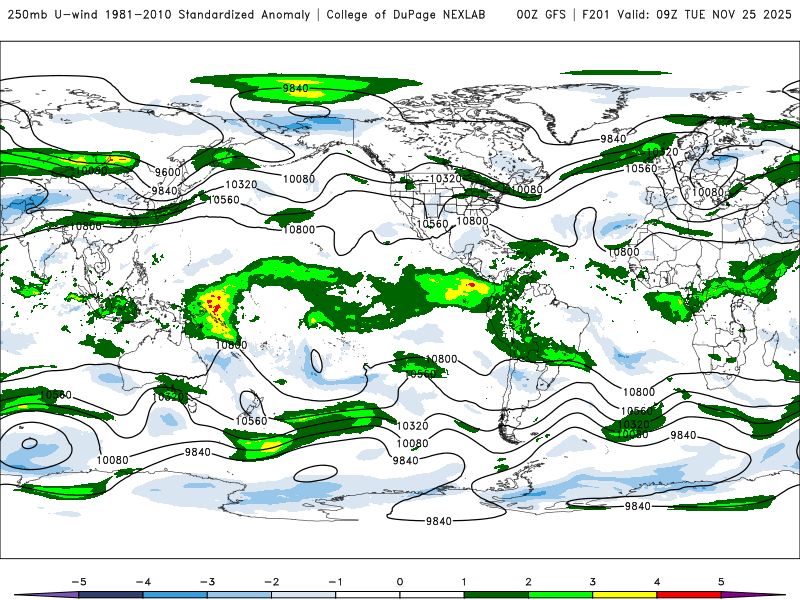Click the colorbar tick label '-5'
Viewport: 800px width, 600px height.
[79, 582]
